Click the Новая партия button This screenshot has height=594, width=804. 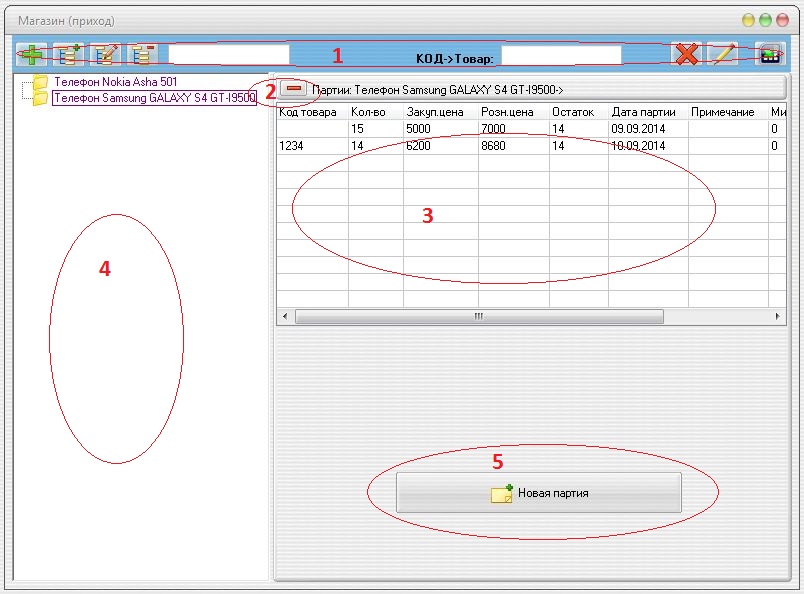(539, 493)
